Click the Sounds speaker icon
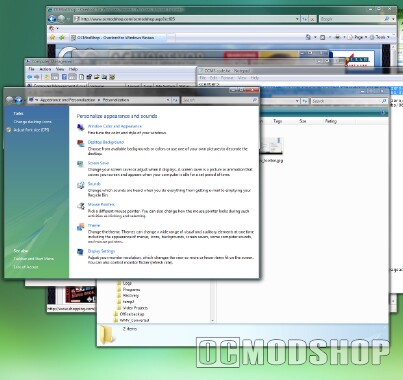403x380 pixels. tap(81, 185)
